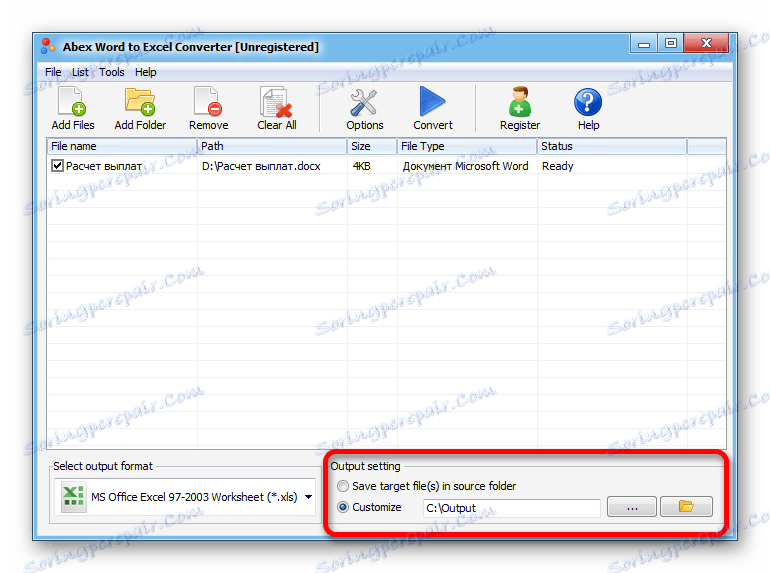Viewport: 770px width, 573px height.
Task: Browse output path with the ... button
Action: [632, 506]
